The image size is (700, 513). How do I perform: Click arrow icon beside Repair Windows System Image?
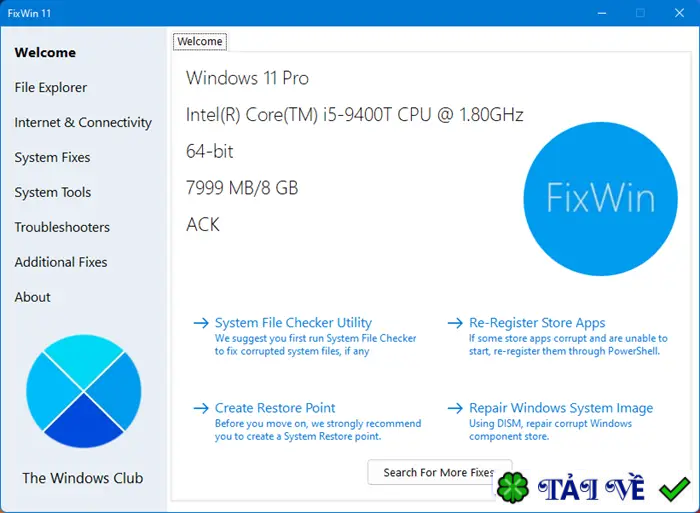point(455,408)
